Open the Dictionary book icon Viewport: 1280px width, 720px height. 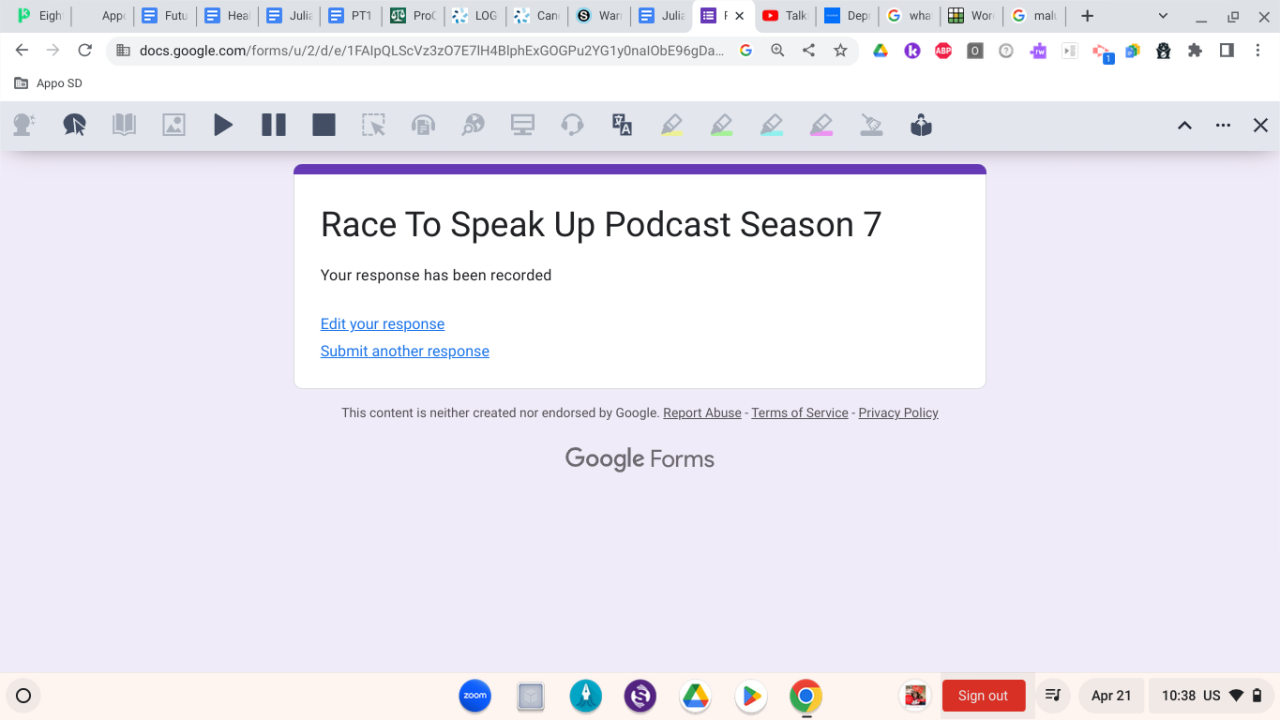point(124,125)
